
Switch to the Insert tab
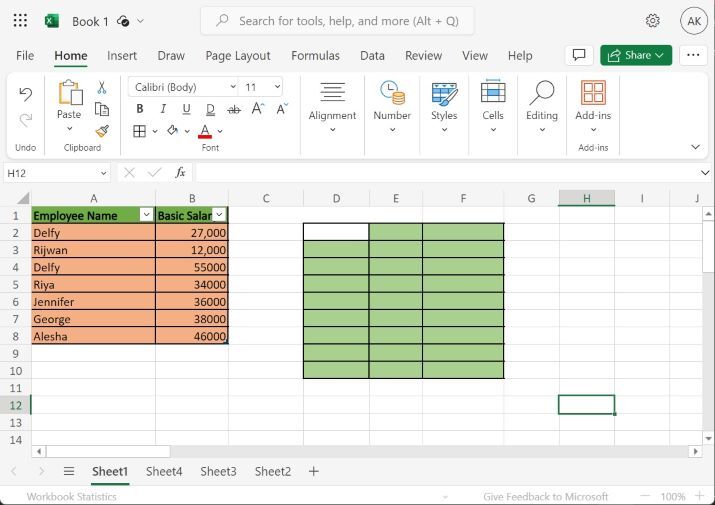(x=122, y=56)
